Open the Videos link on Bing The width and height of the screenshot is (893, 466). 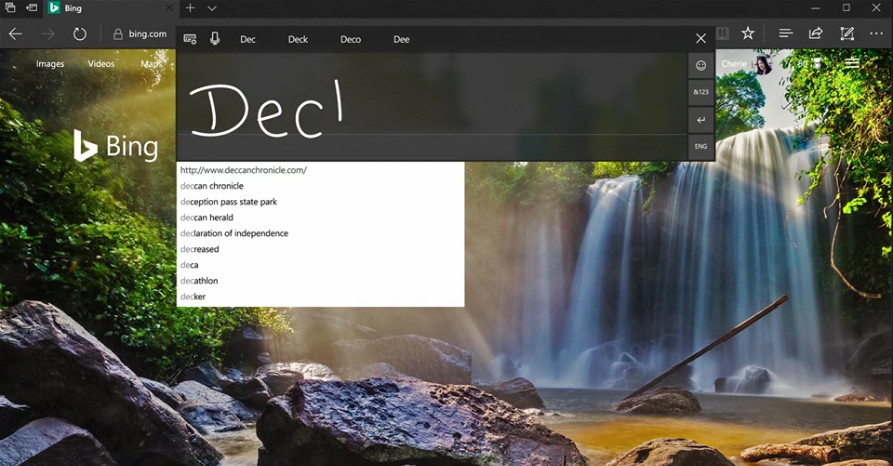tap(101, 64)
